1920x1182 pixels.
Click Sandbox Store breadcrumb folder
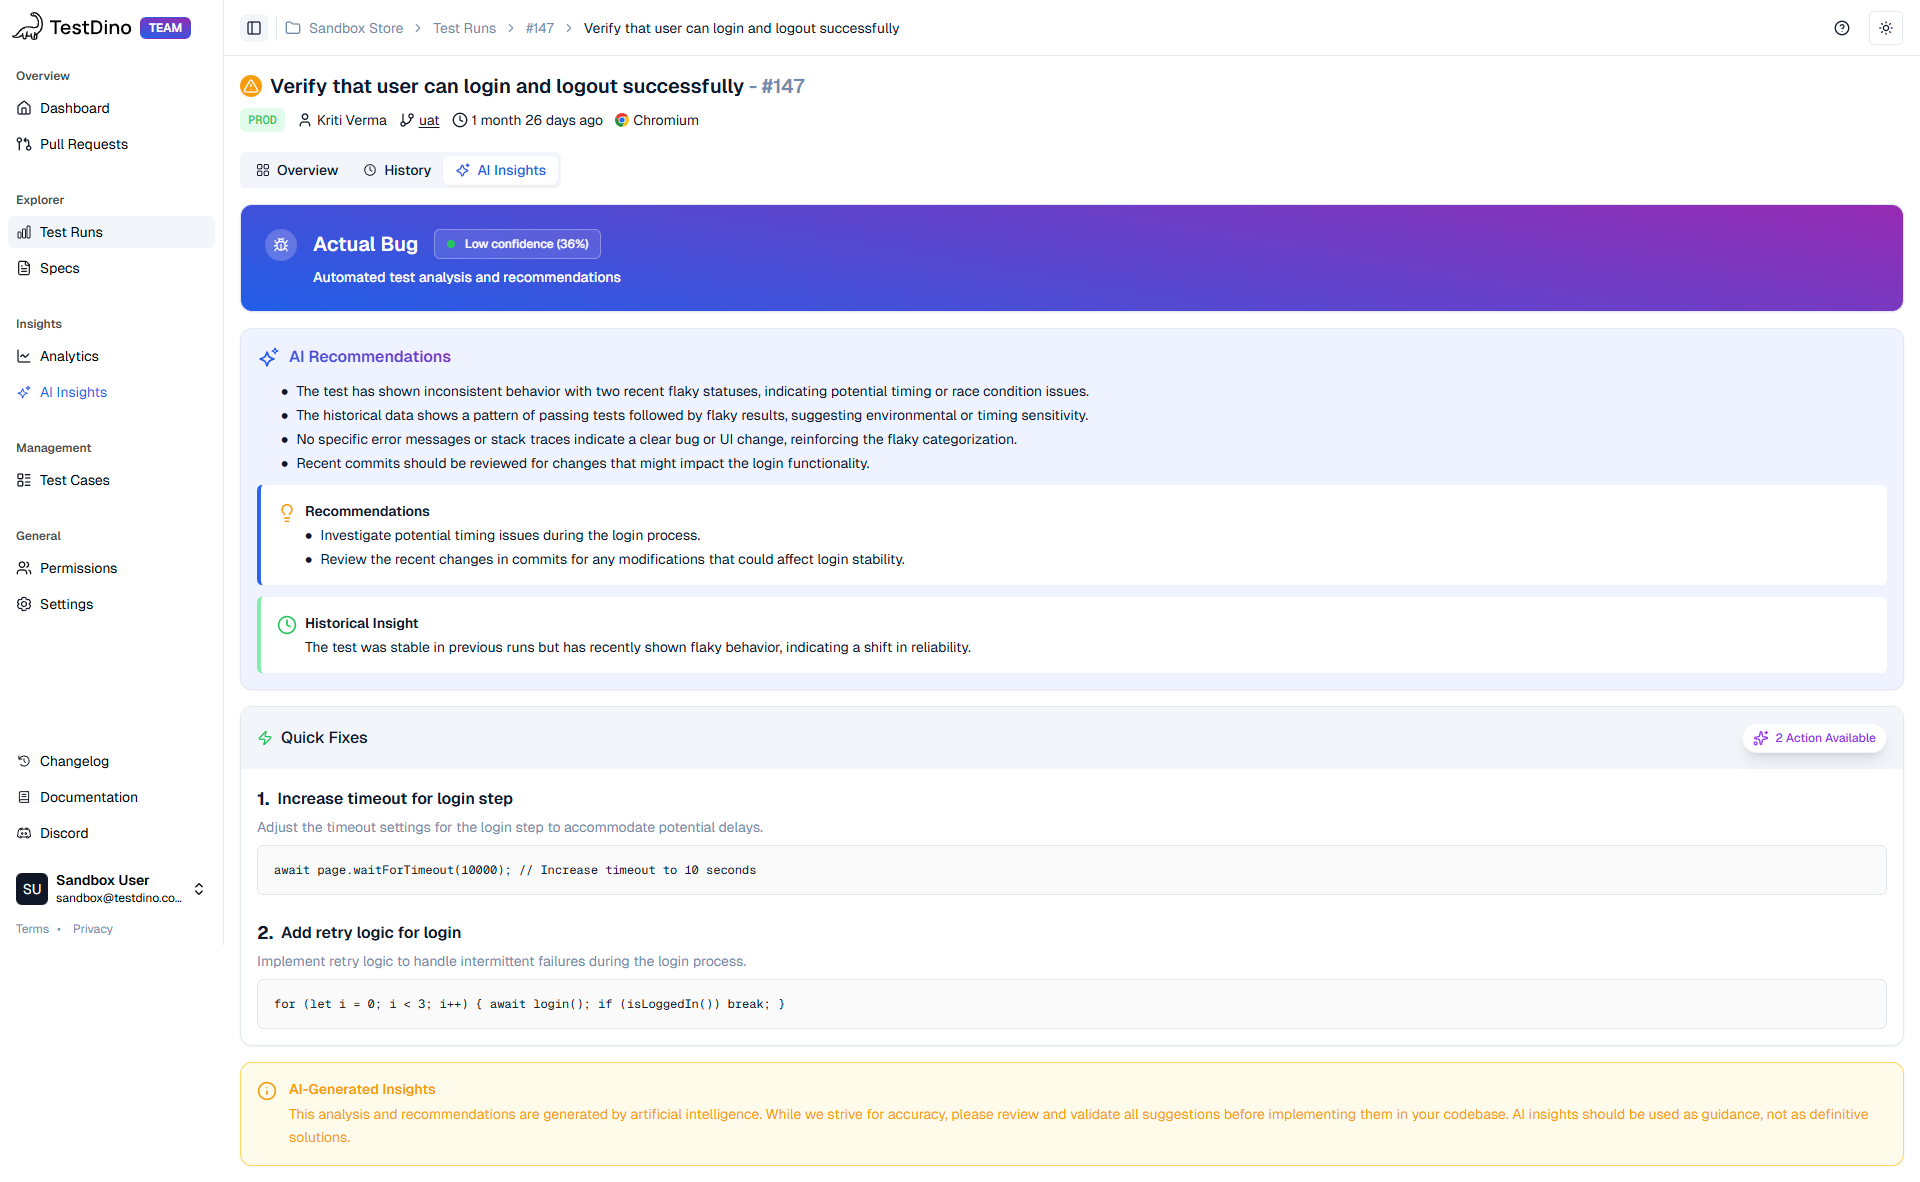[355, 28]
